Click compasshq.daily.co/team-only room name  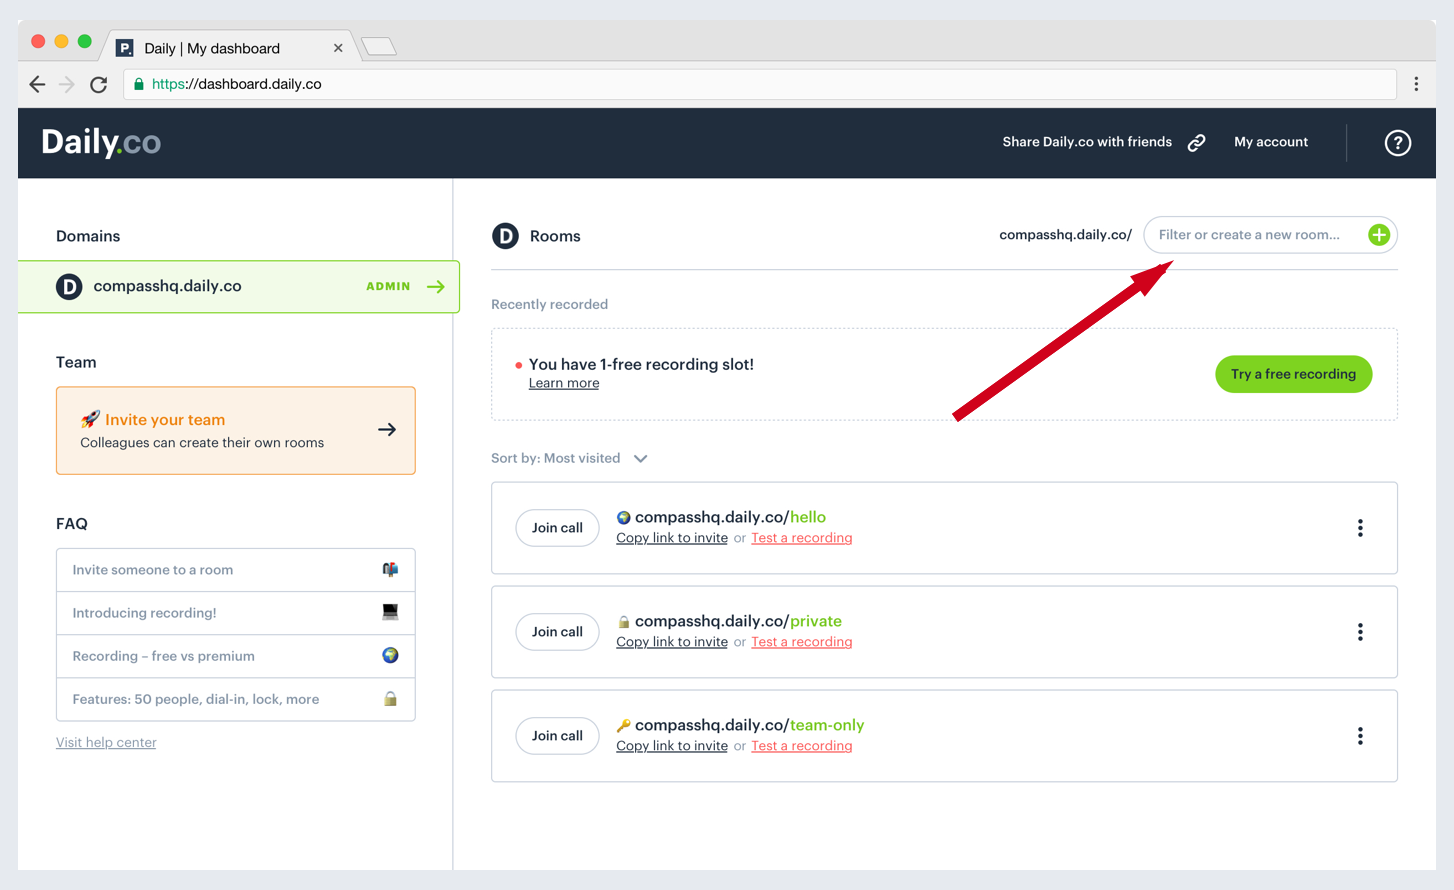(x=749, y=725)
